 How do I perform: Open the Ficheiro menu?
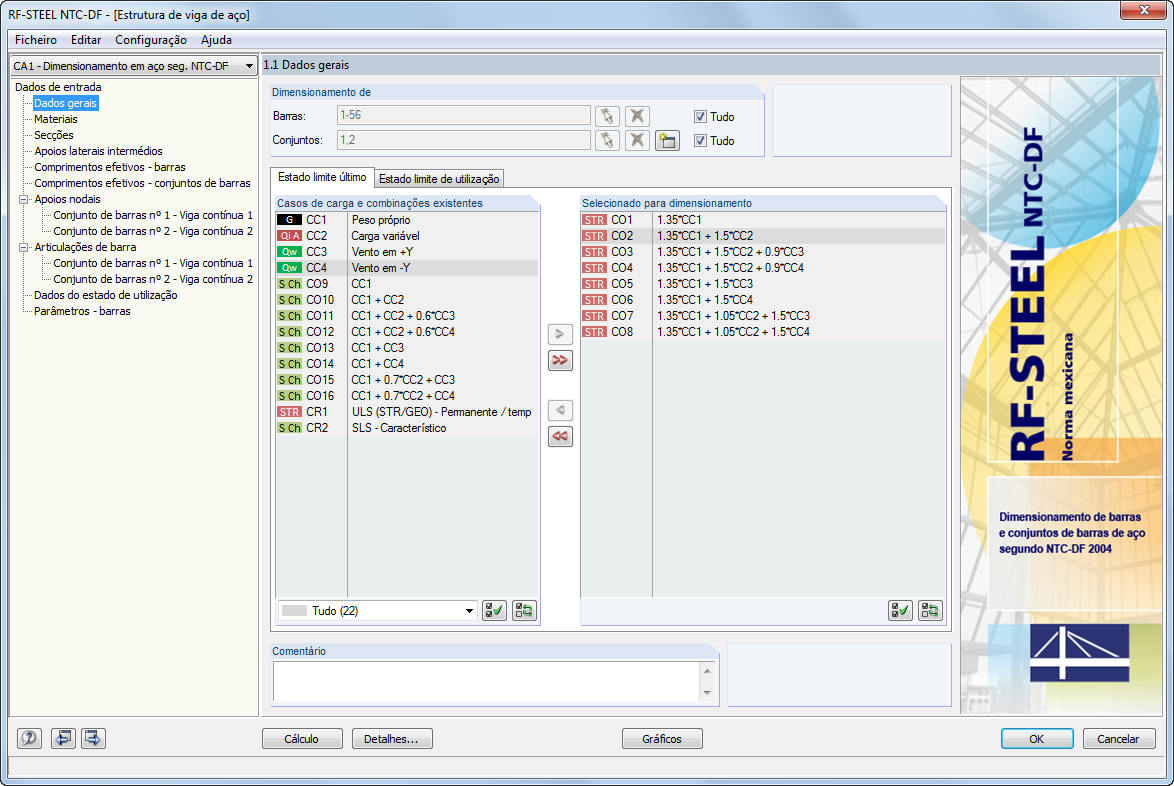pos(35,40)
